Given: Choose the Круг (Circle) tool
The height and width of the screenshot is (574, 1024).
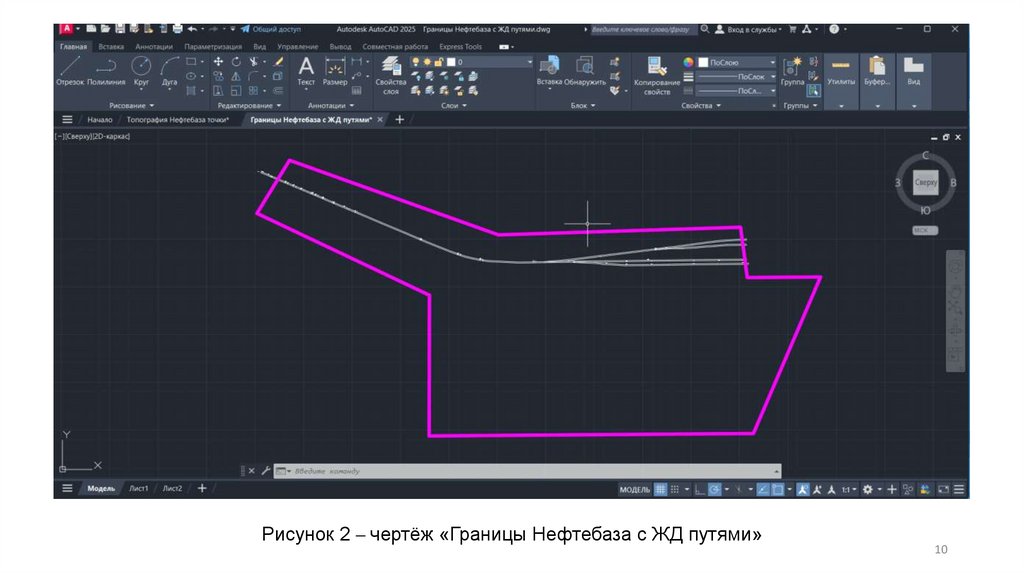Looking at the screenshot, I should tap(141, 70).
